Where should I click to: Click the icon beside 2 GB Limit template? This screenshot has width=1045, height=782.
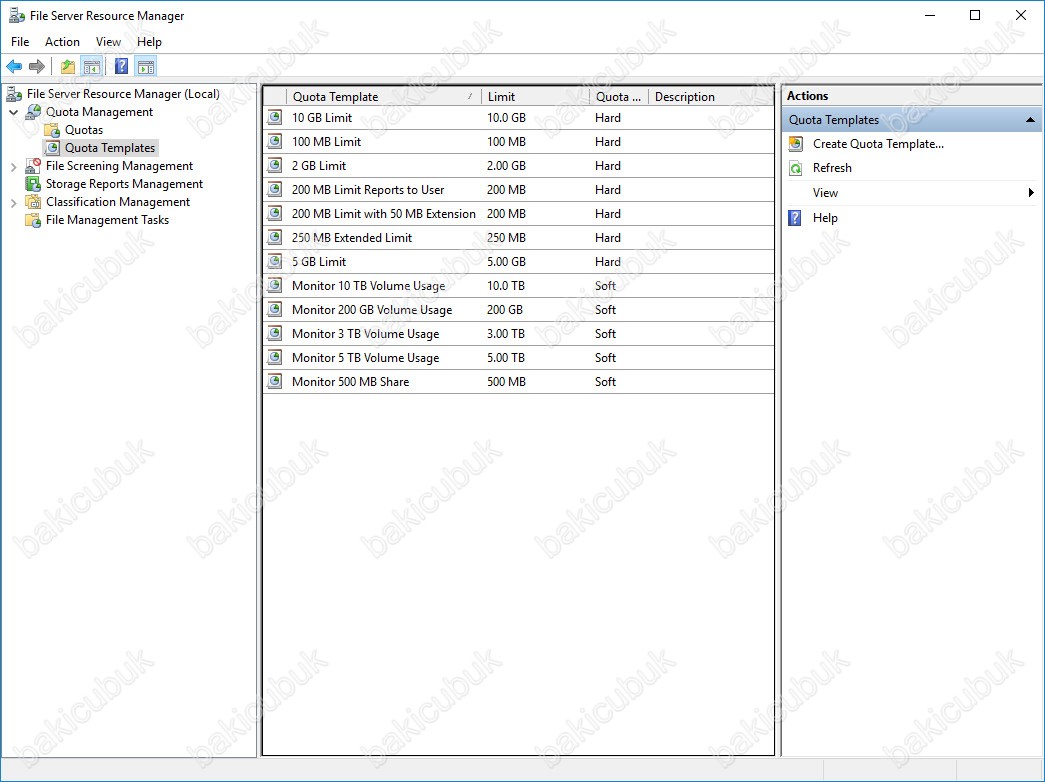pyautogui.click(x=275, y=166)
